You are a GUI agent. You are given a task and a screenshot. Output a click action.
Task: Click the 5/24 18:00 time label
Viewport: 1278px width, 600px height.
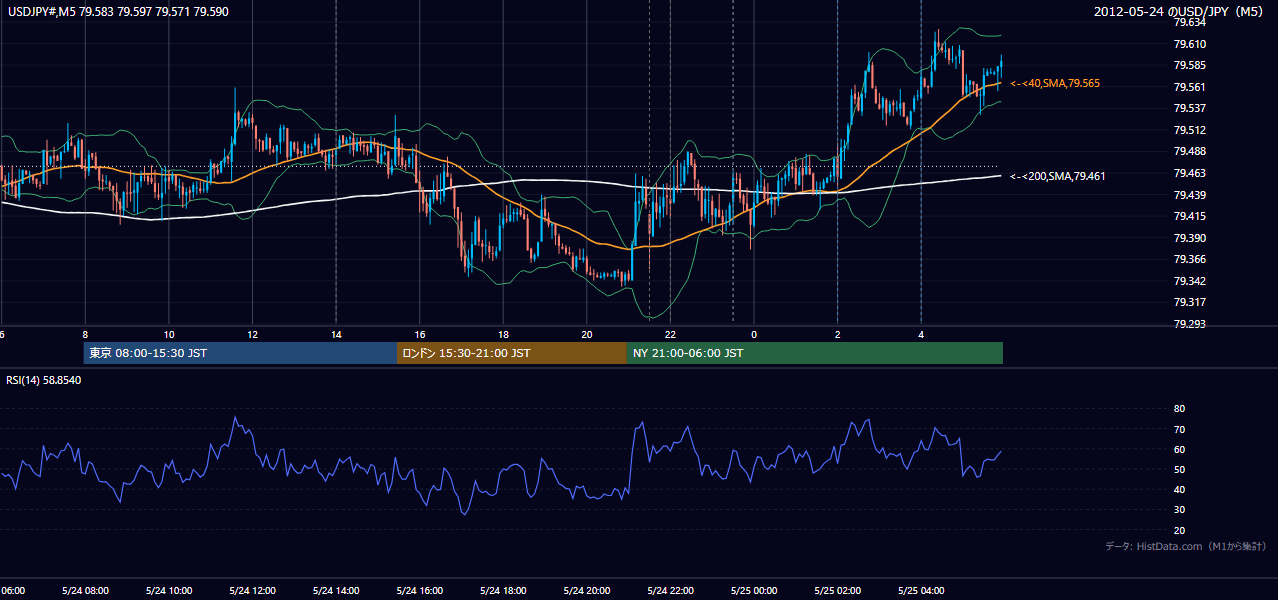(x=503, y=591)
